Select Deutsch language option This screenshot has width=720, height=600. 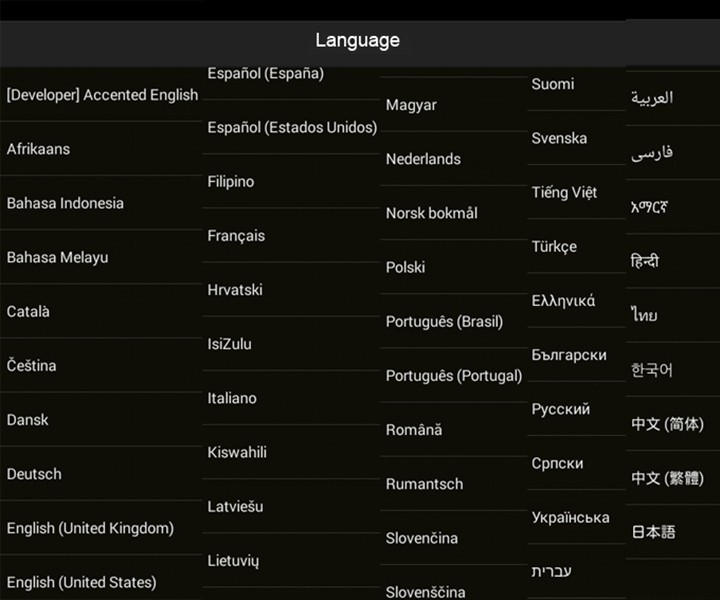[x=34, y=474]
